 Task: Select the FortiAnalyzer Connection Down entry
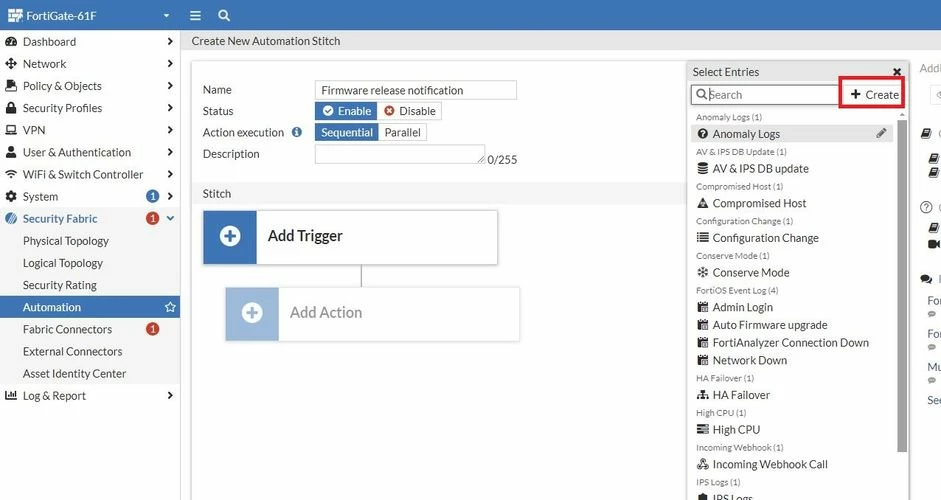pos(792,343)
